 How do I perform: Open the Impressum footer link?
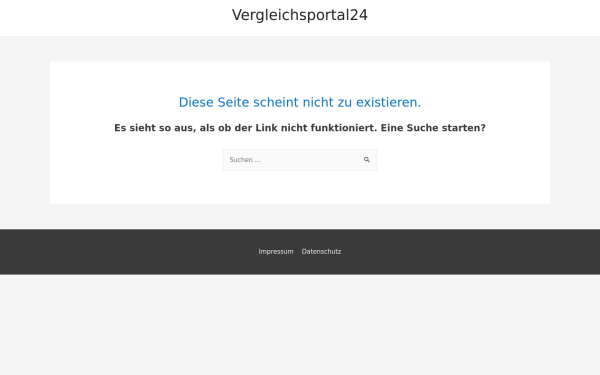pos(276,251)
